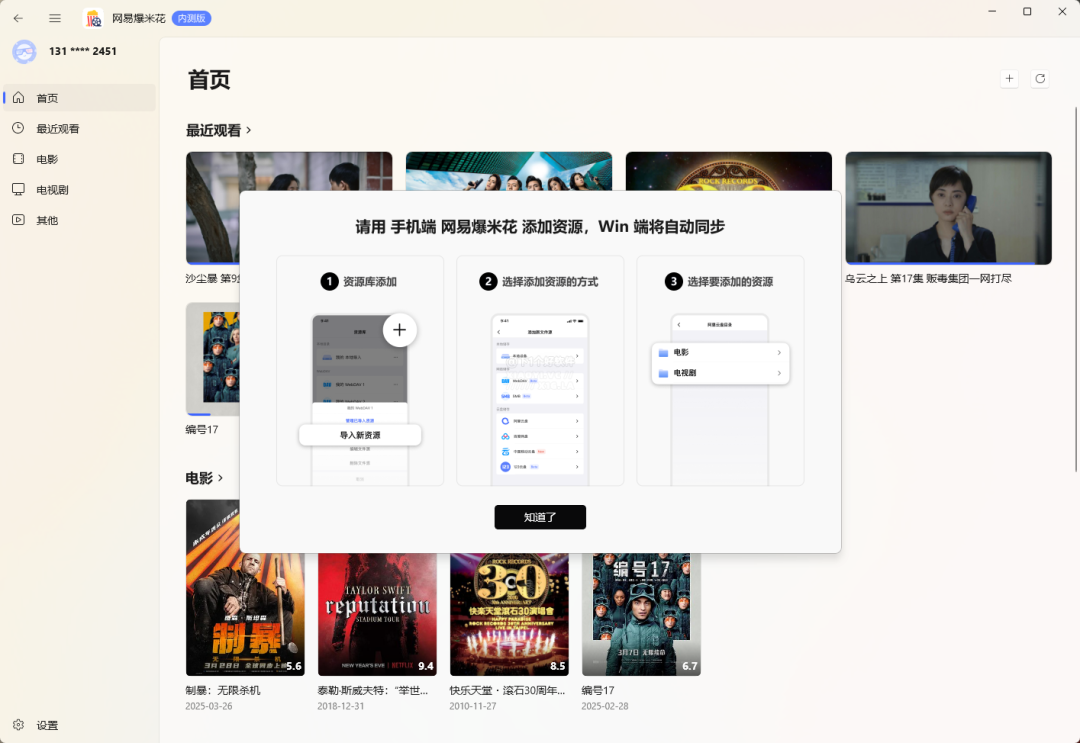Image resolution: width=1080 pixels, height=743 pixels.
Task: Click the 泰勒·斯威夫特 movie title text
Action: (373, 690)
